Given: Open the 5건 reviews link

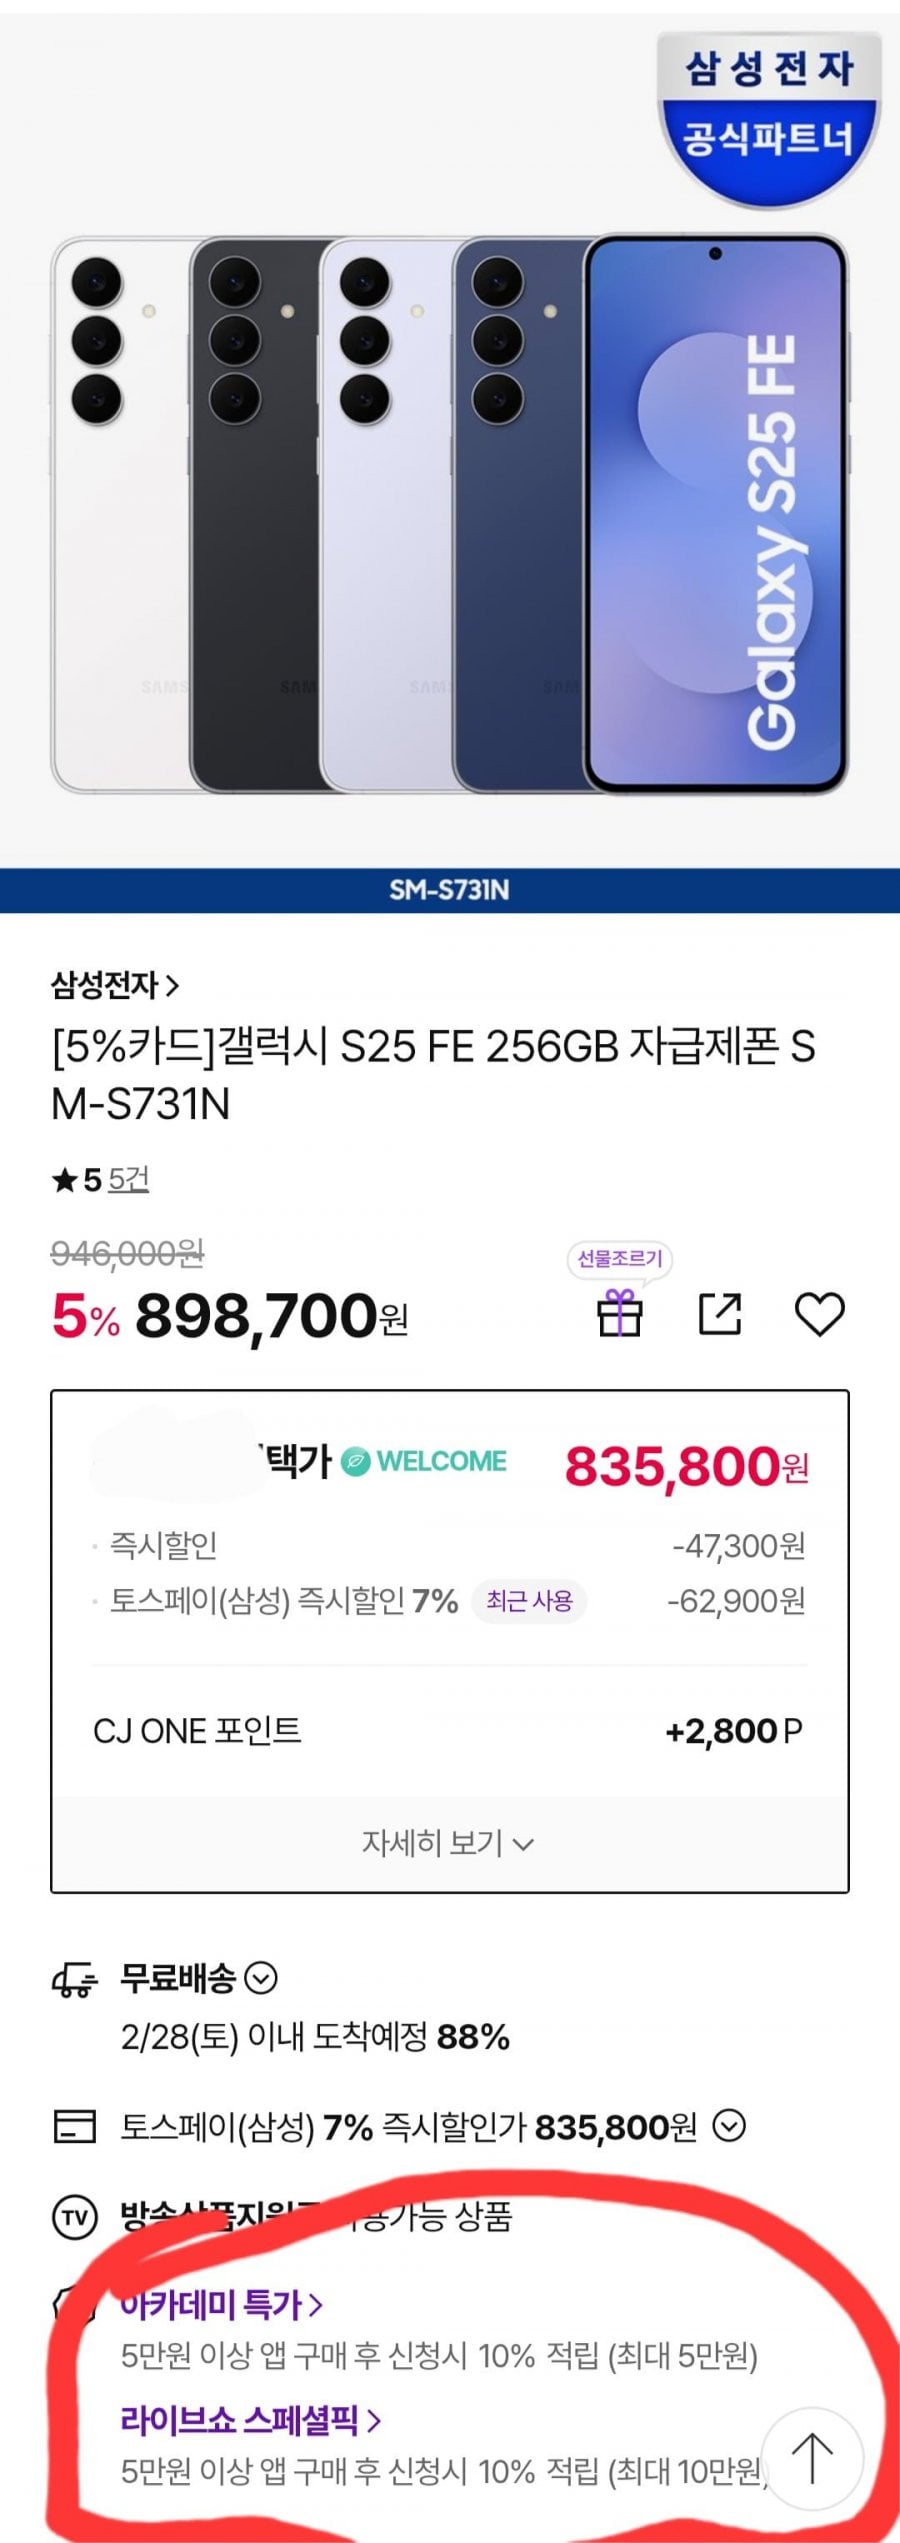Looking at the screenshot, I should tap(128, 1180).
